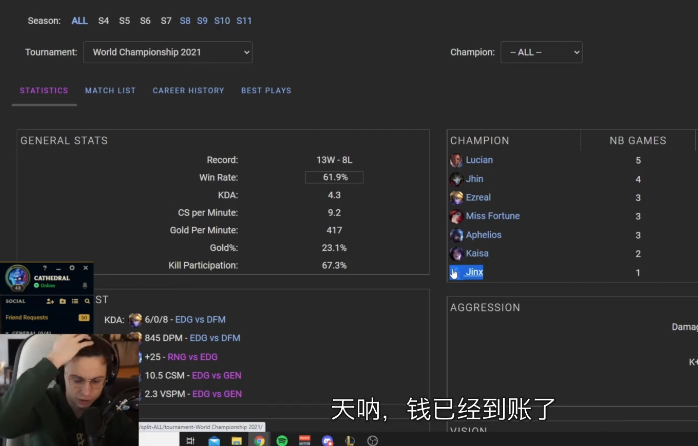Click the NB GAMES column header
Screen dimensions: 698x446
pyautogui.click(x=638, y=141)
